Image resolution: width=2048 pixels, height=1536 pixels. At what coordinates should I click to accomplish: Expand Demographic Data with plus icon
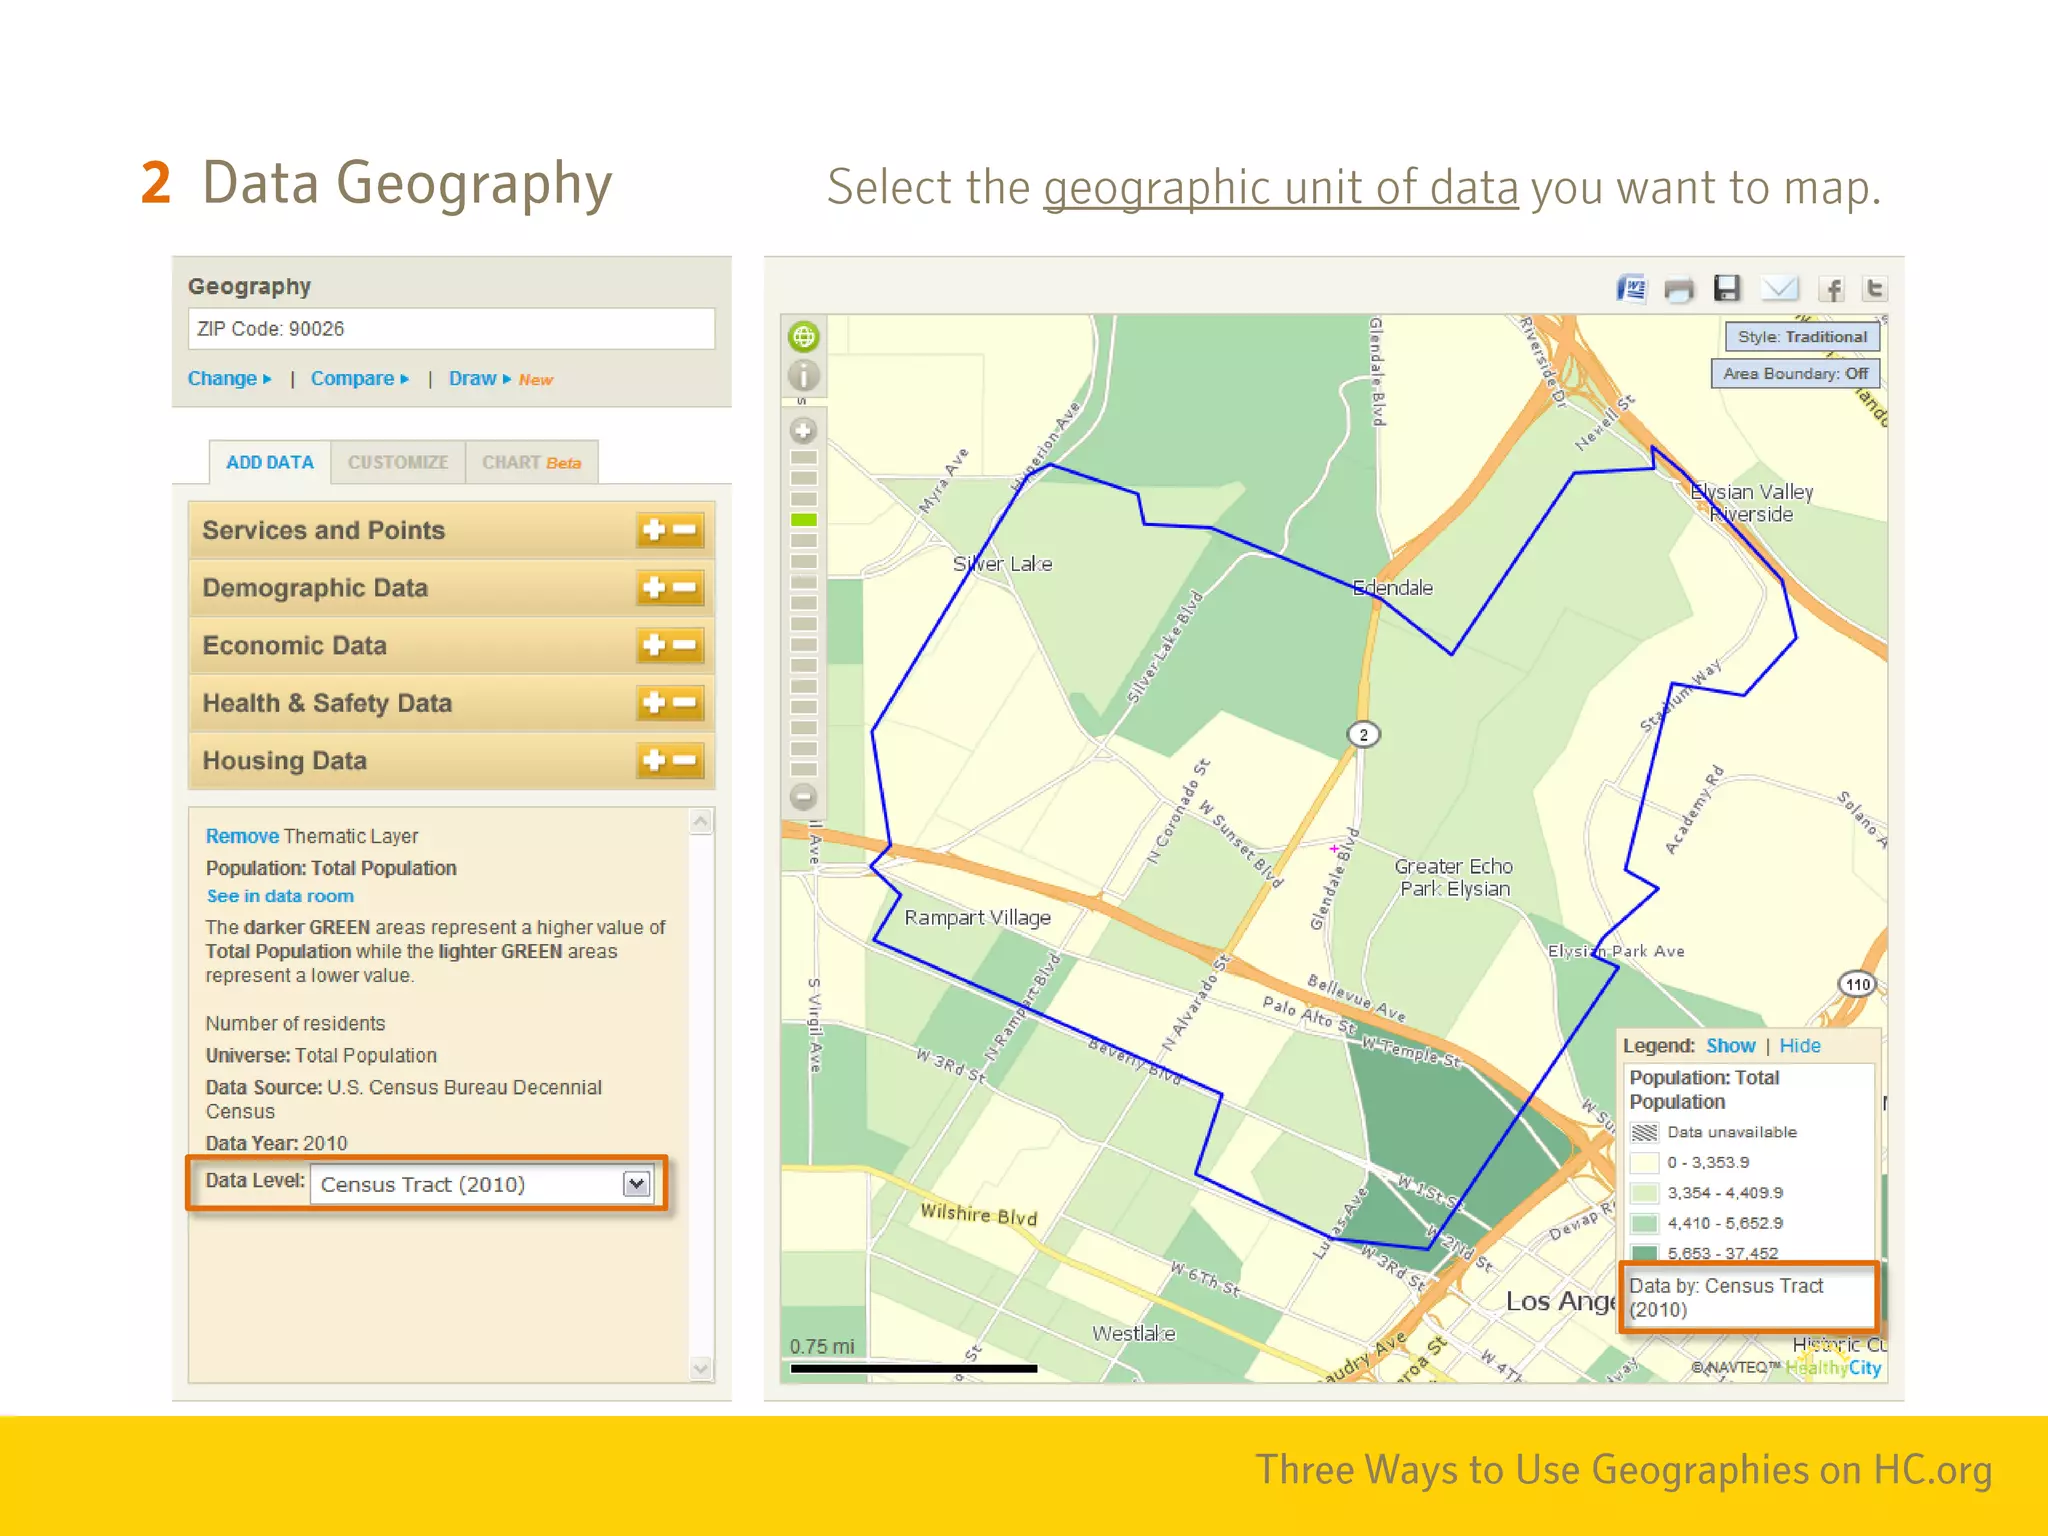[x=654, y=588]
